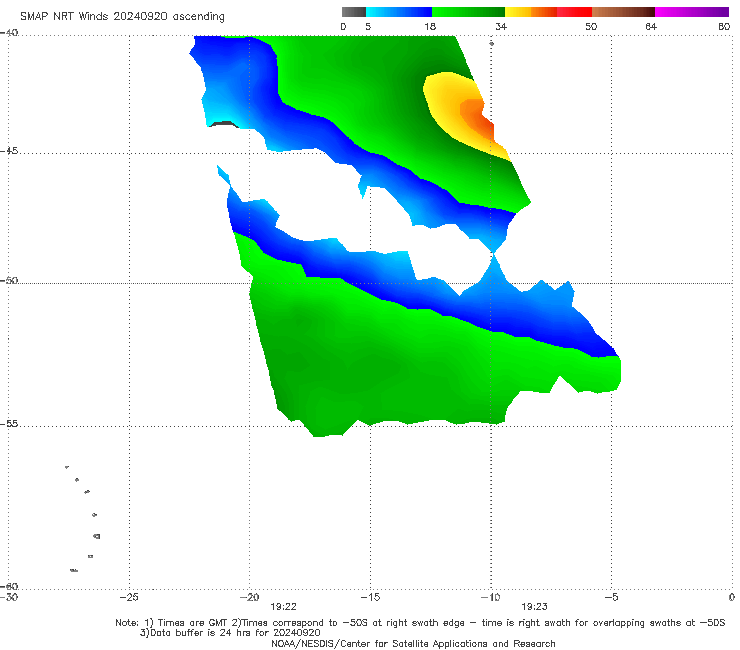Click the red segment of the color bar
Image resolution: width=740 pixels, height=650 pixels.
tap(574, 12)
